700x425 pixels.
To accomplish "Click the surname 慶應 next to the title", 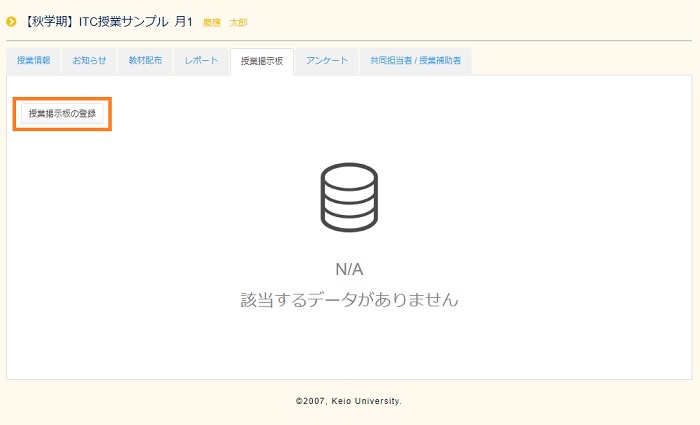I will [212, 22].
